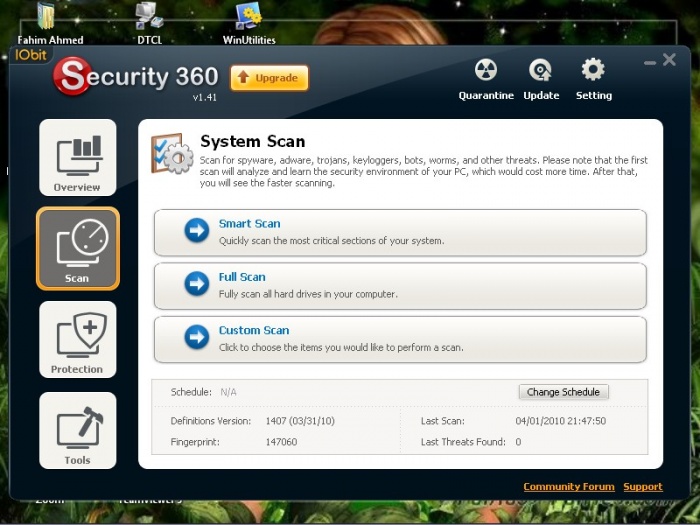
Task: Open the Support link
Action: (x=643, y=487)
